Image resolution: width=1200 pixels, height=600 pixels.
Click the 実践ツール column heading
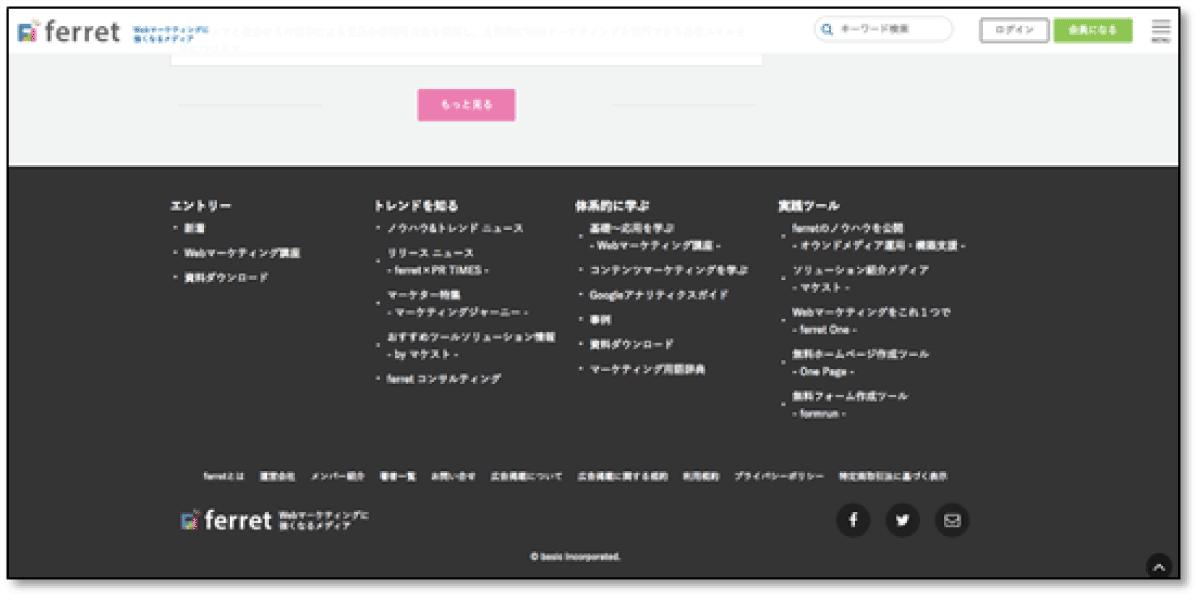point(809,206)
